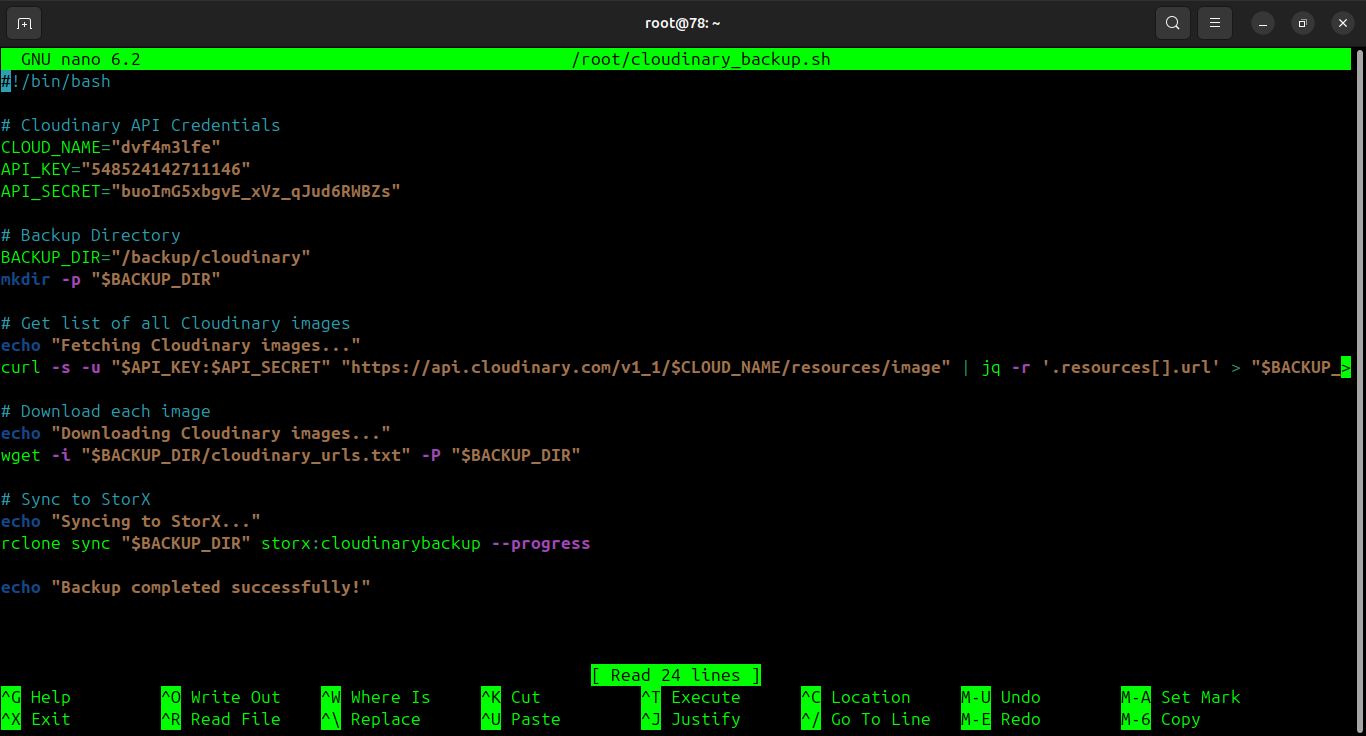Click the echo "Syncing to StorX..." line
Screen dimensions: 1366x736
[131, 521]
